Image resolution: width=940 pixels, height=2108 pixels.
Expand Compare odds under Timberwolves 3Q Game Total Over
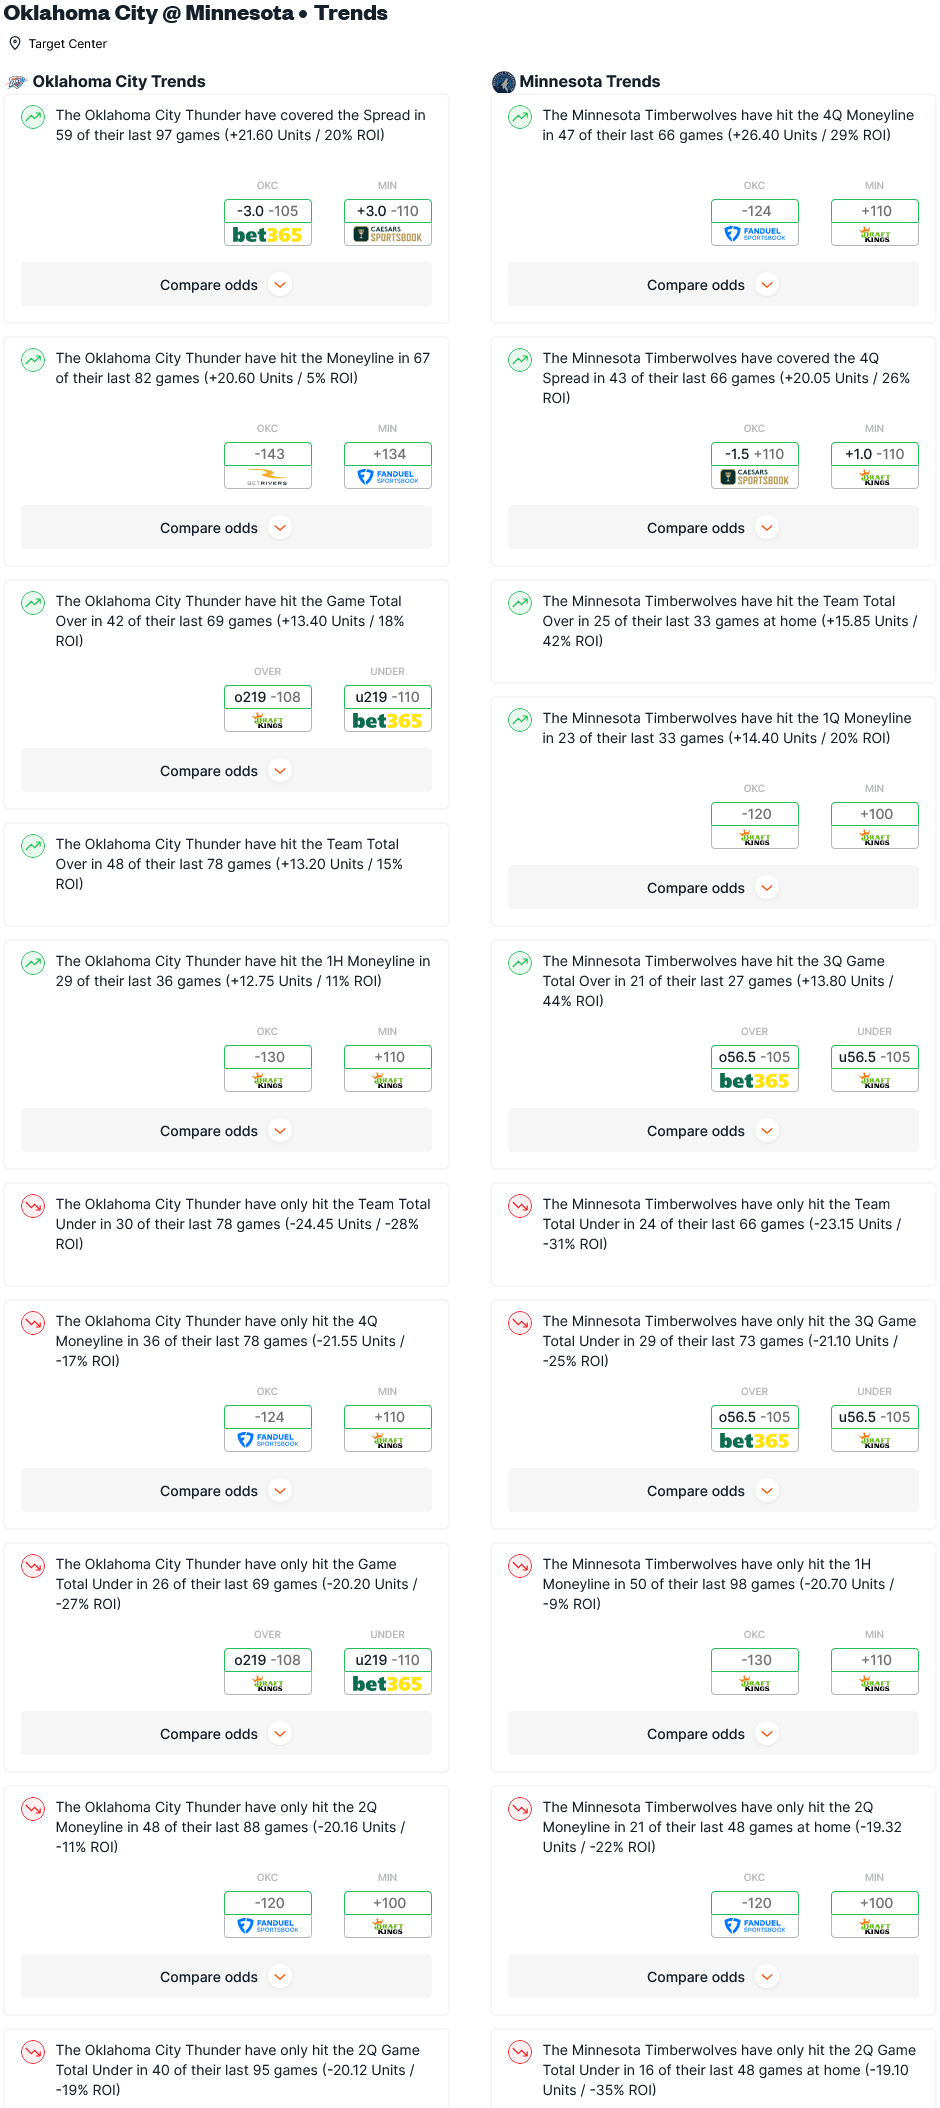[713, 1131]
